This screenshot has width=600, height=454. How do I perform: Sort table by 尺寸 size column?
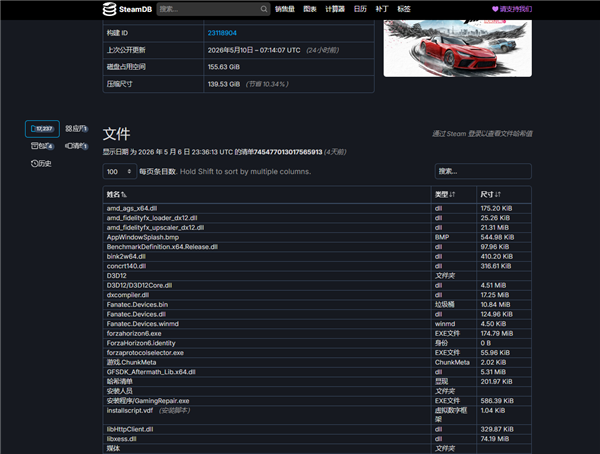(504, 194)
